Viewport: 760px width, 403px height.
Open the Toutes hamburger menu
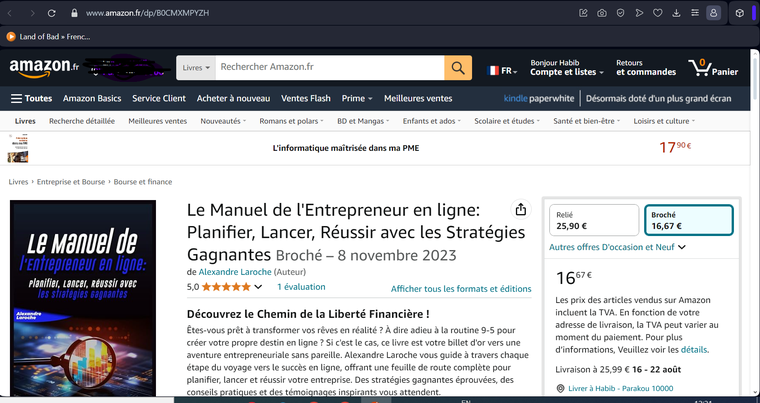(x=32, y=98)
